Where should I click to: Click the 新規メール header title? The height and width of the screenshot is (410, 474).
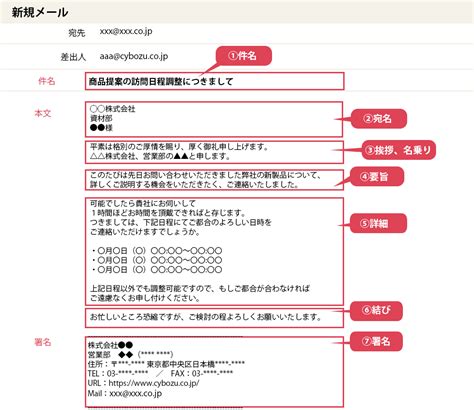(x=40, y=12)
